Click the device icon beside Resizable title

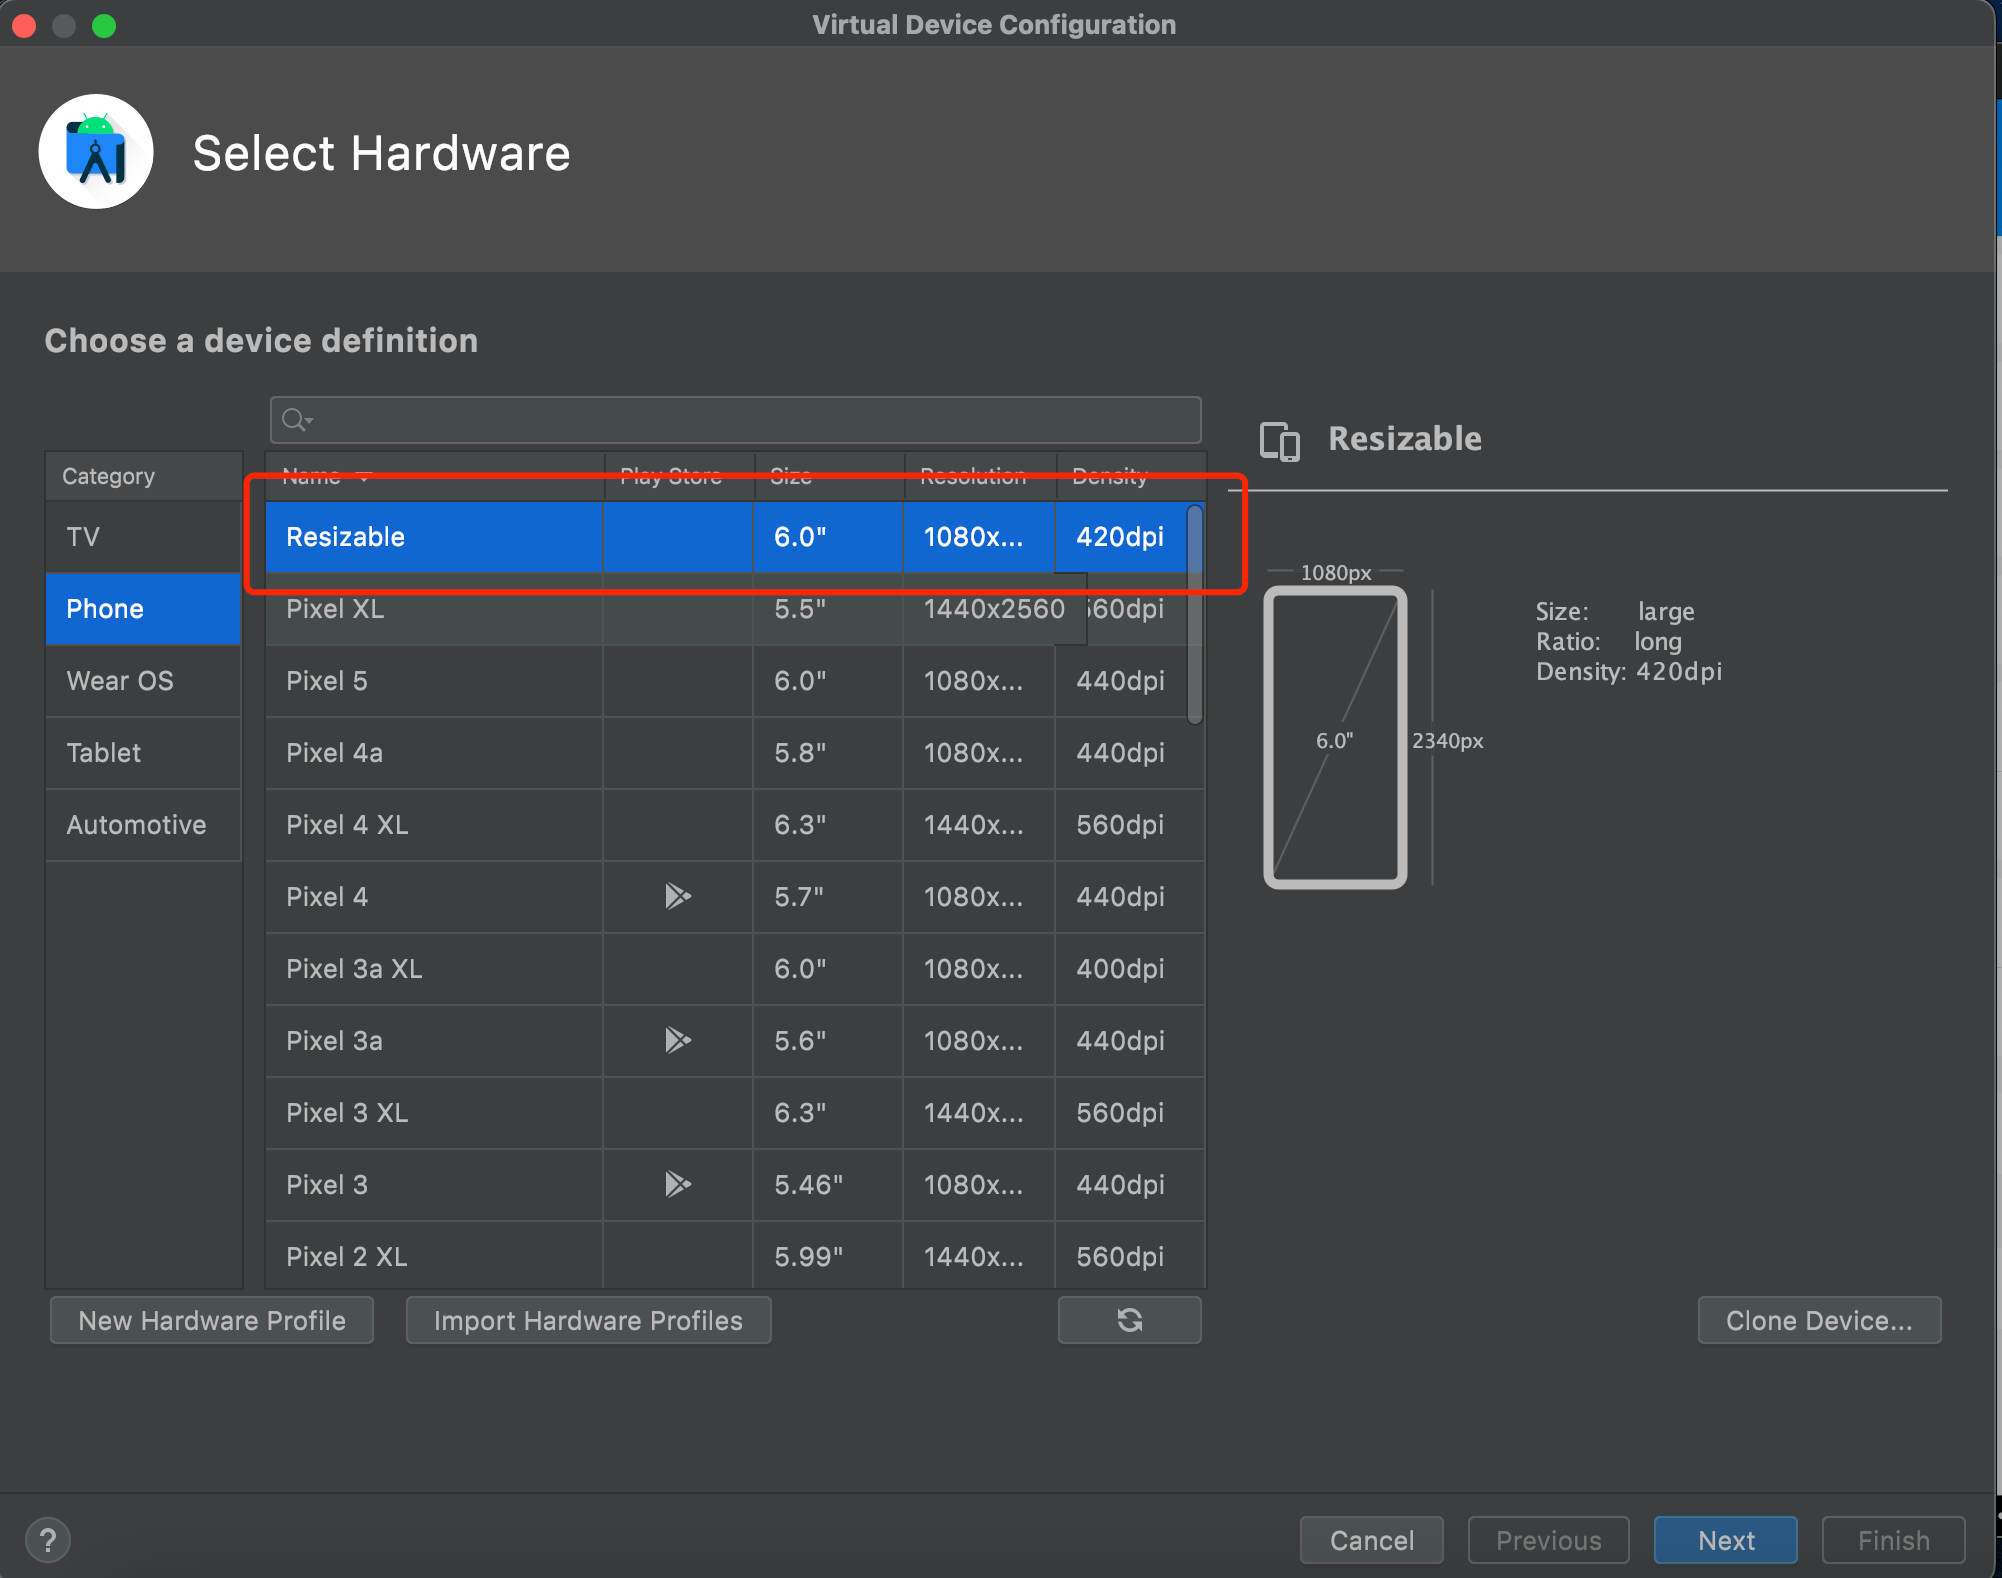[x=1280, y=441]
